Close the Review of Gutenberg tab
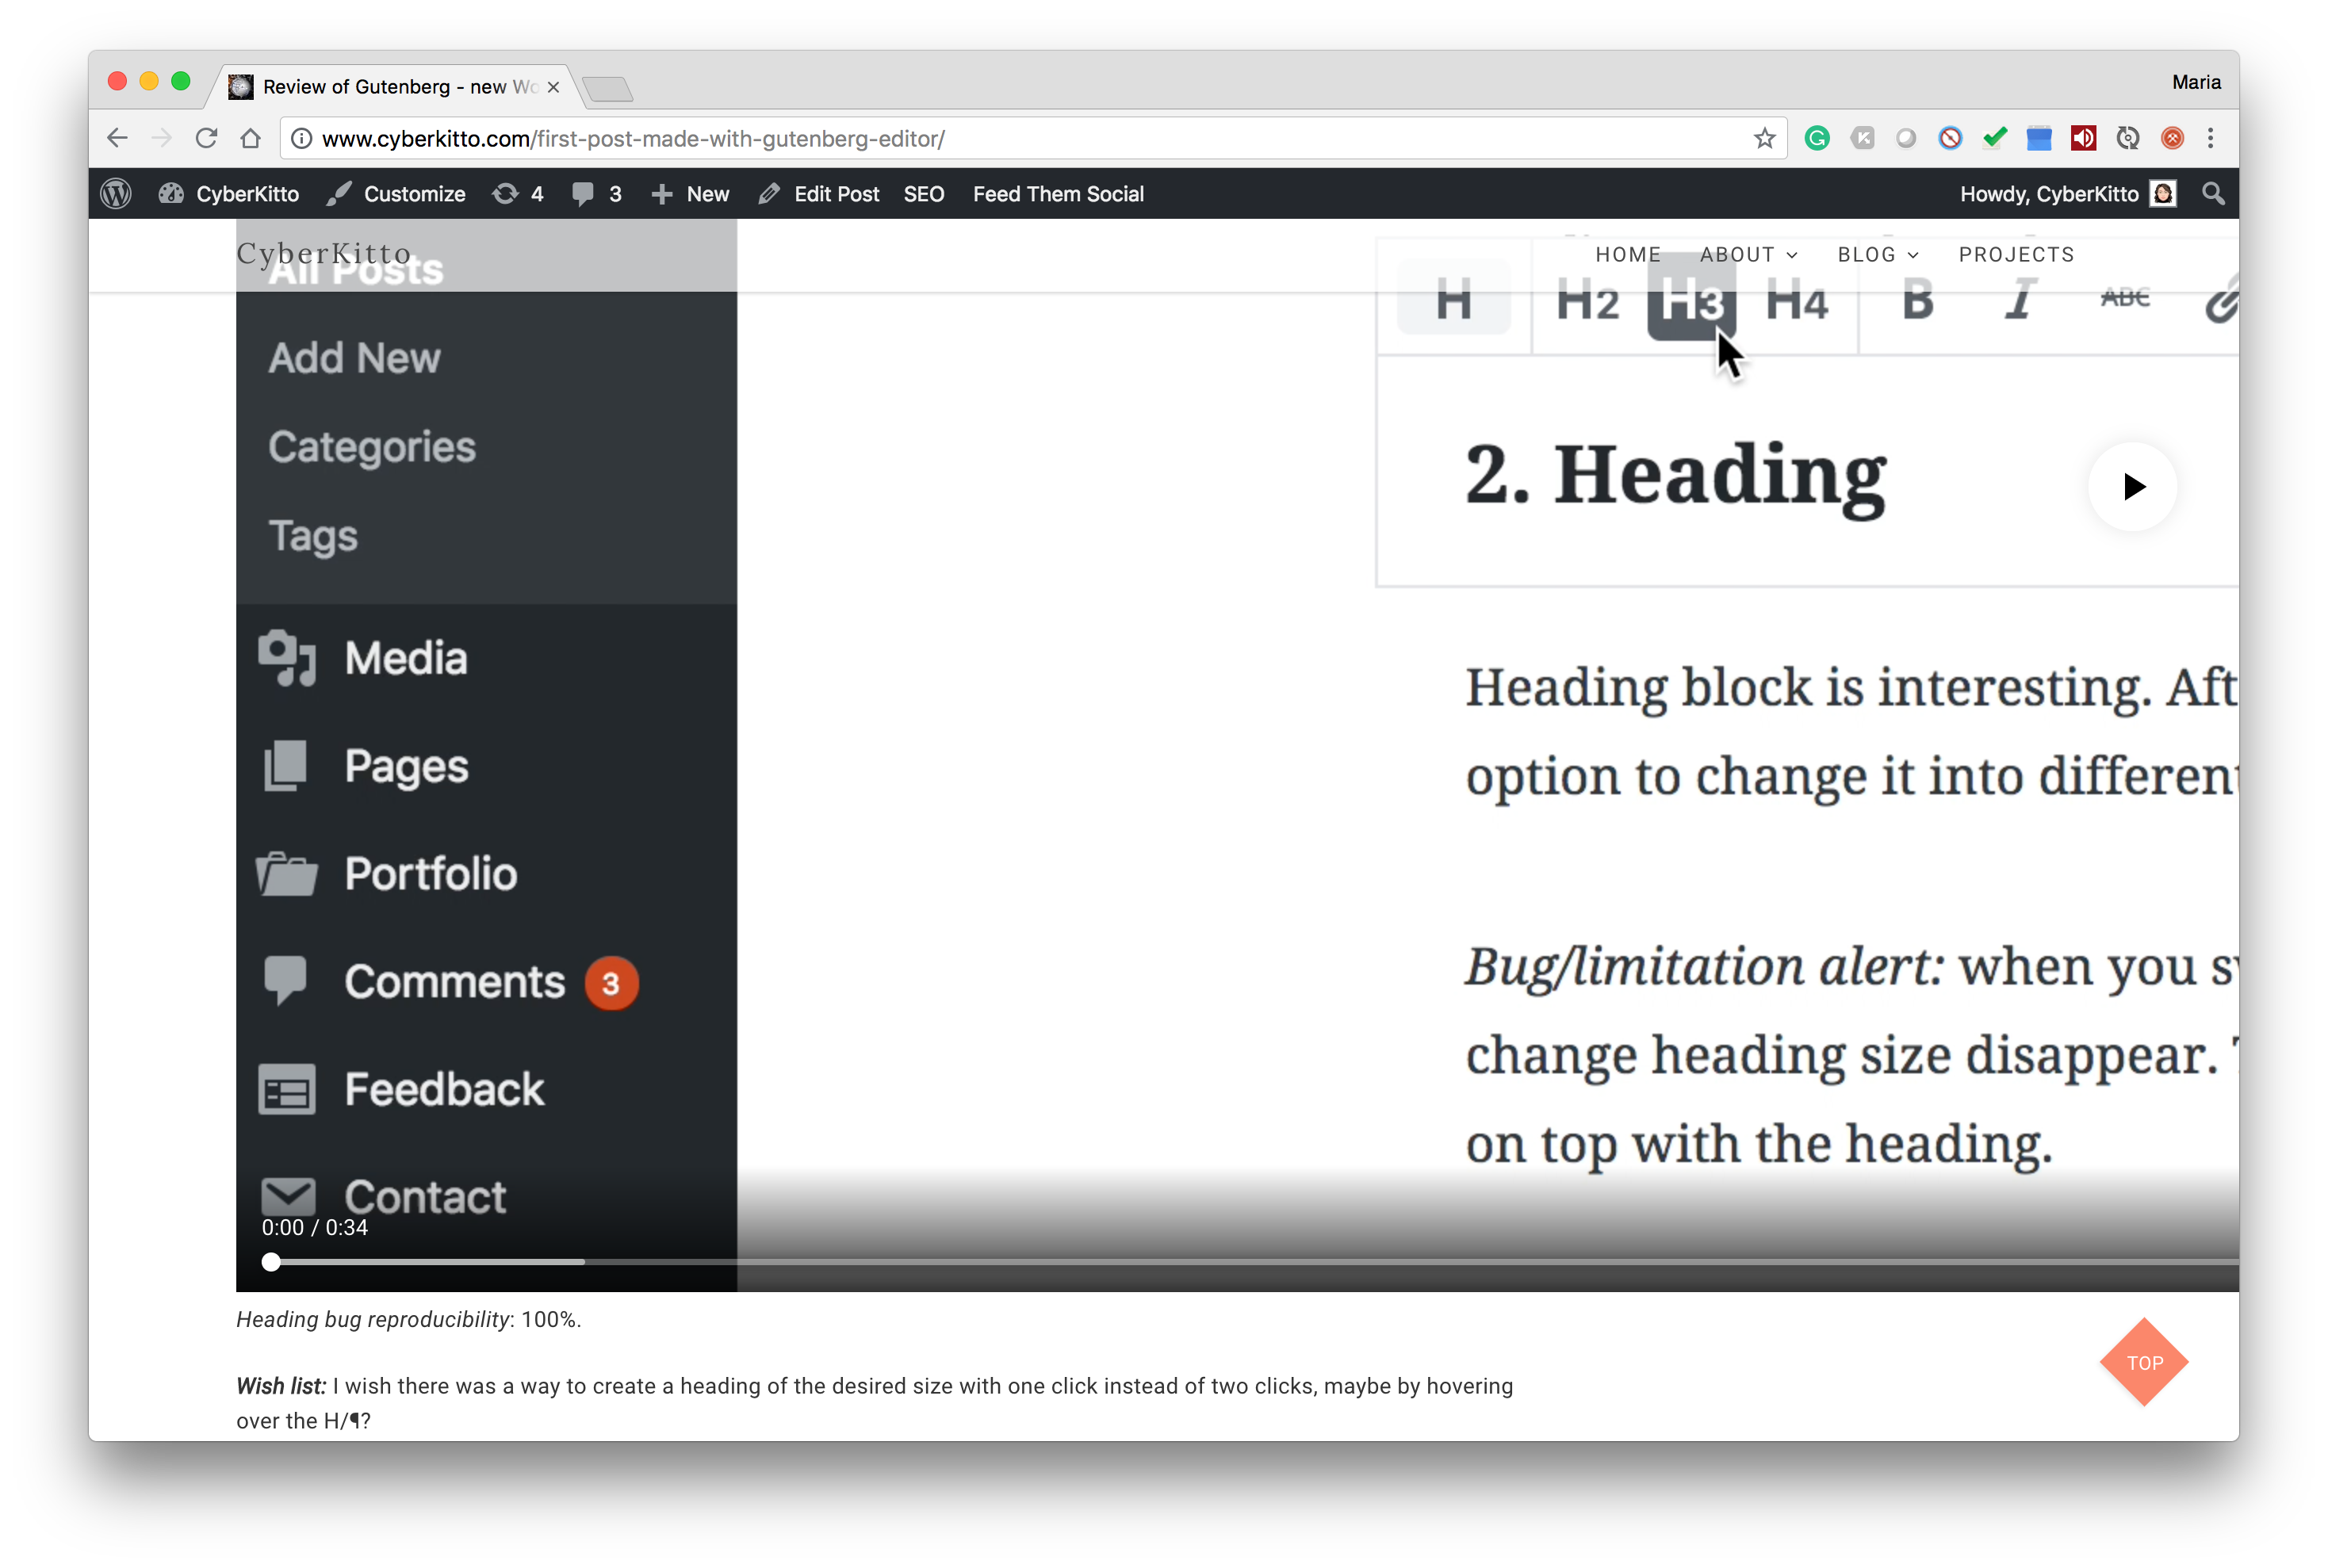Image resolution: width=2328 pixels, height=1568 pixels. click(553, 87)
